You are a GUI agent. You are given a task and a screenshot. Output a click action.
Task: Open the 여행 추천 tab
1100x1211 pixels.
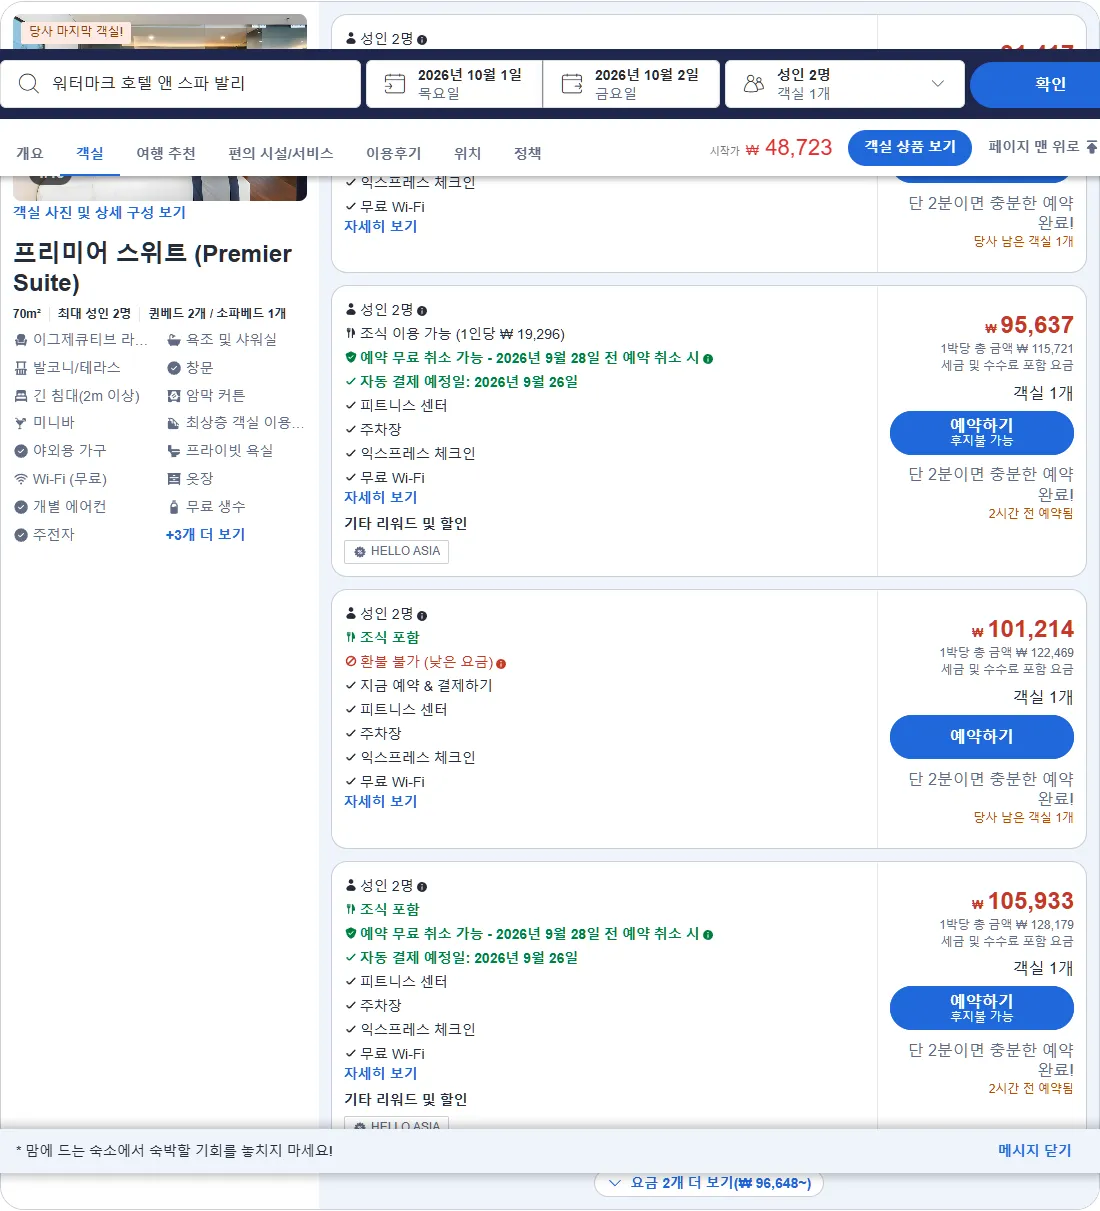coord(166,153)
